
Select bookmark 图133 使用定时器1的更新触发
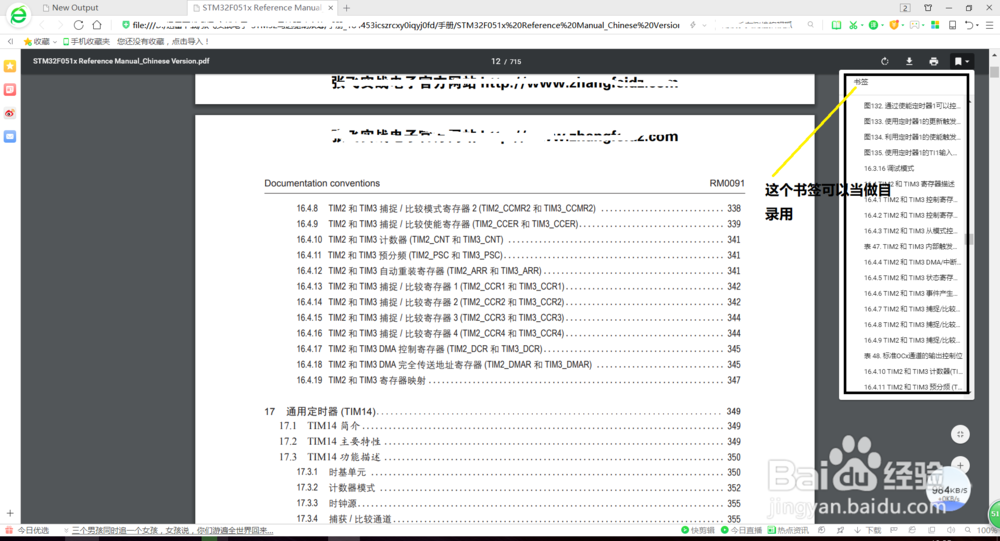[911, 121]
